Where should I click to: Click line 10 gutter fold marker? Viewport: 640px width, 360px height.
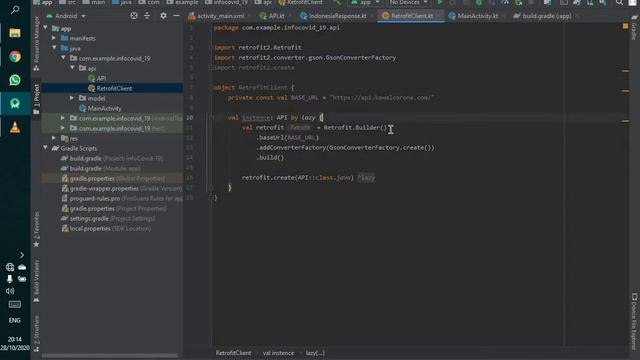tap(211, 118)
